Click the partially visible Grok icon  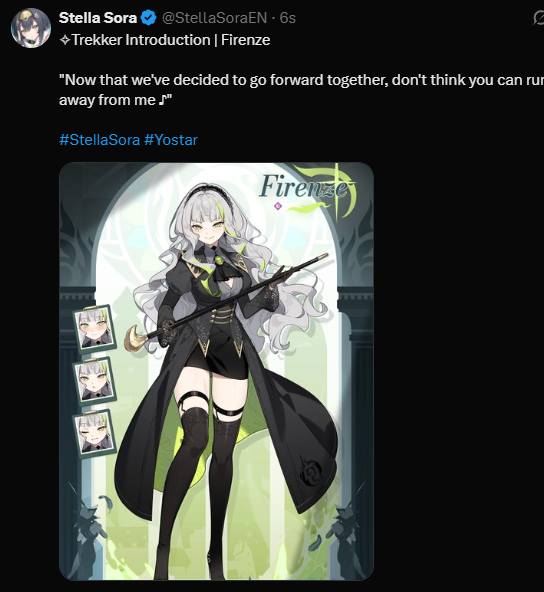tap(538, 18)
